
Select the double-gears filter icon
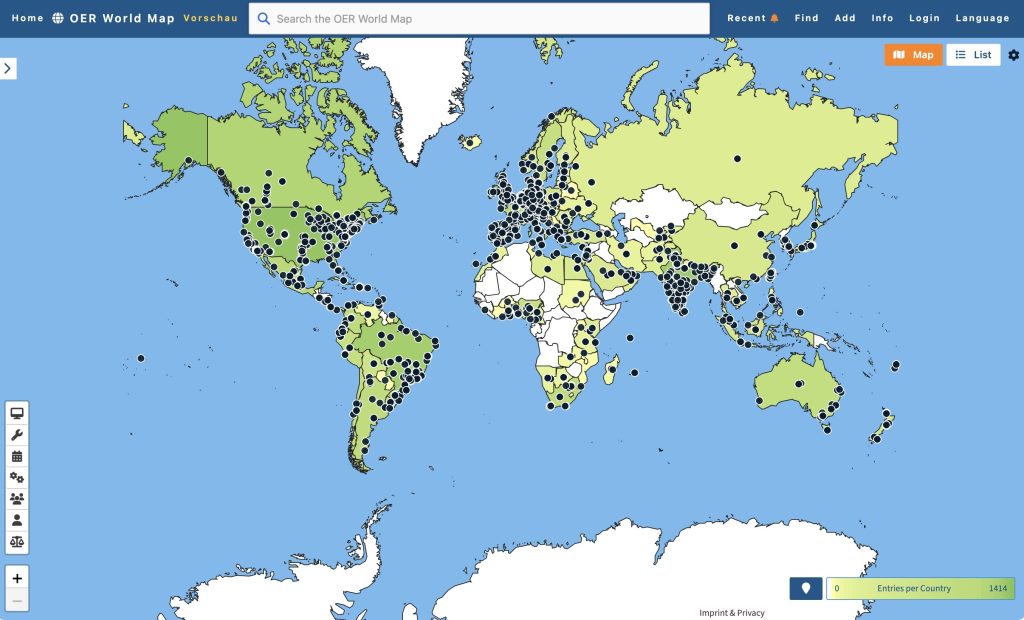click(17, 478)
